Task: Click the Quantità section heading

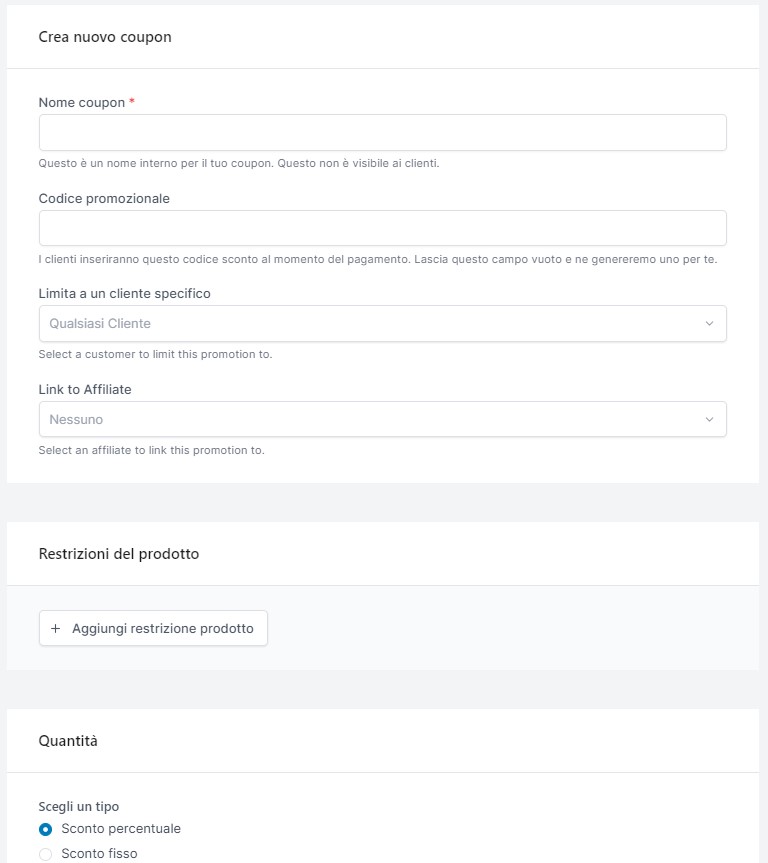Action: (68, 741)
